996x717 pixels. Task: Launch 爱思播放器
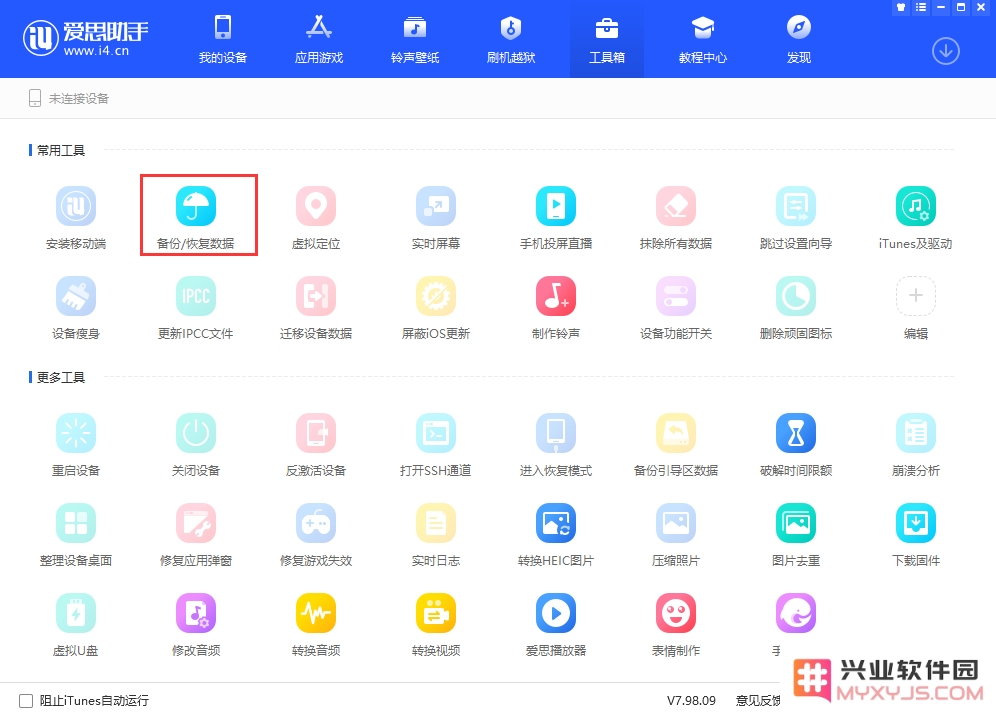(x=556, y=626)
